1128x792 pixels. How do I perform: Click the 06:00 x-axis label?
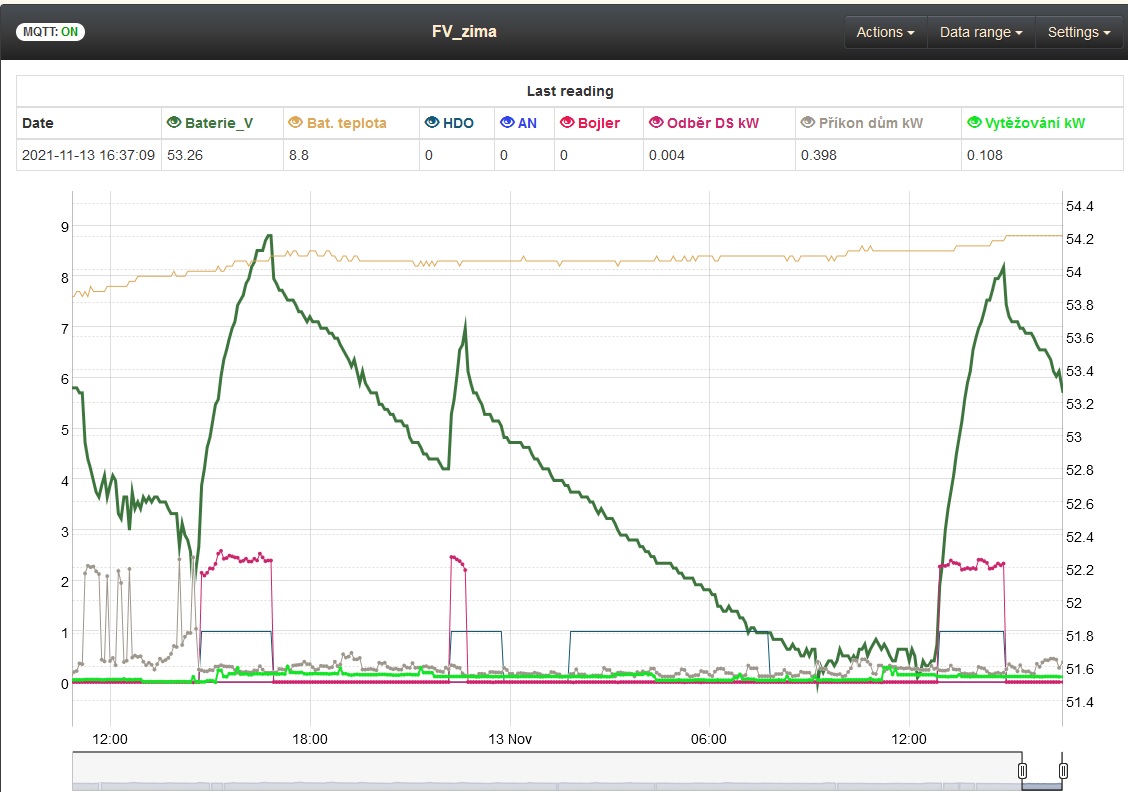point(709,739)
